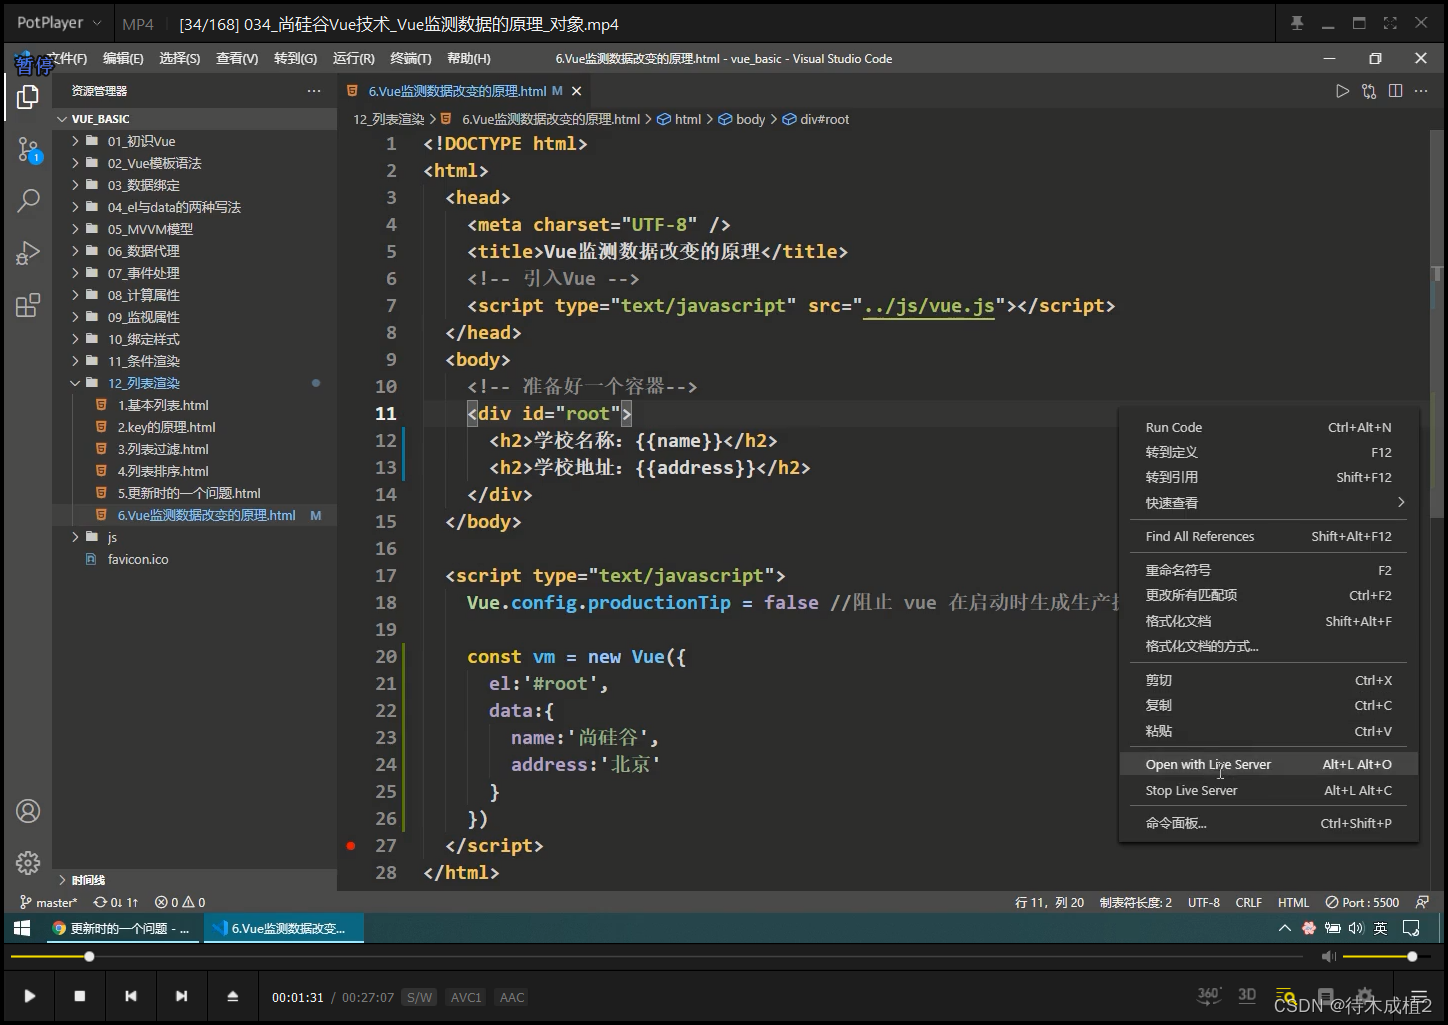This screenshot has height=1025, width=1448.
Task: Switch to Chrome 更新时的一个问题 taskbar window
Action: 121,928
